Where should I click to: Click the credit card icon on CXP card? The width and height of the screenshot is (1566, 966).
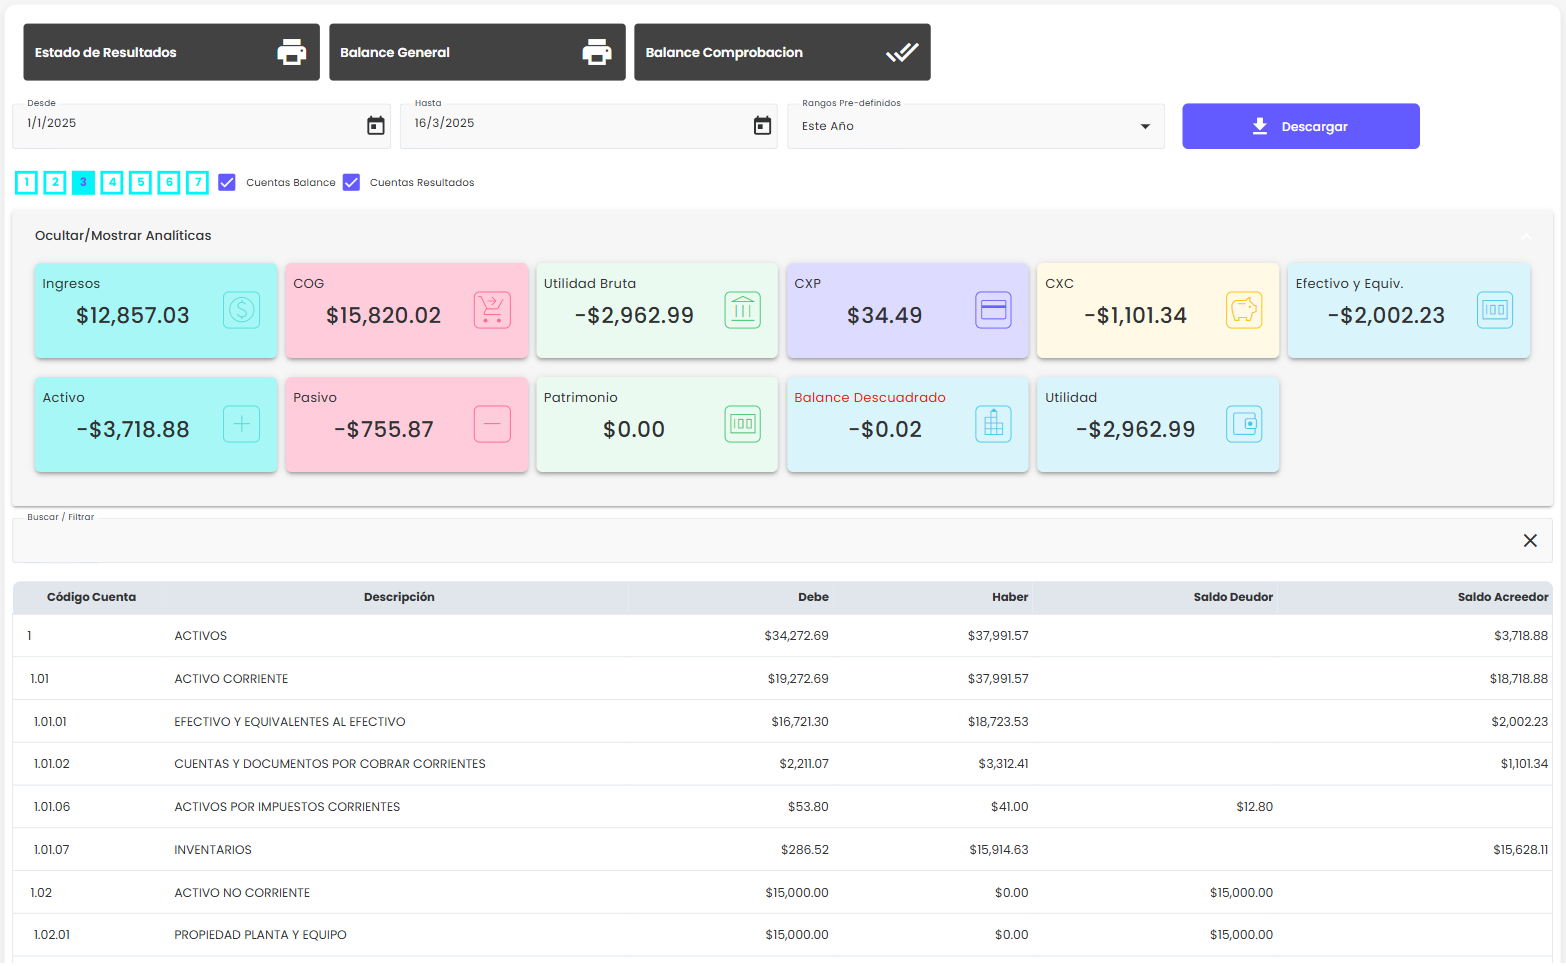[993, 310]
